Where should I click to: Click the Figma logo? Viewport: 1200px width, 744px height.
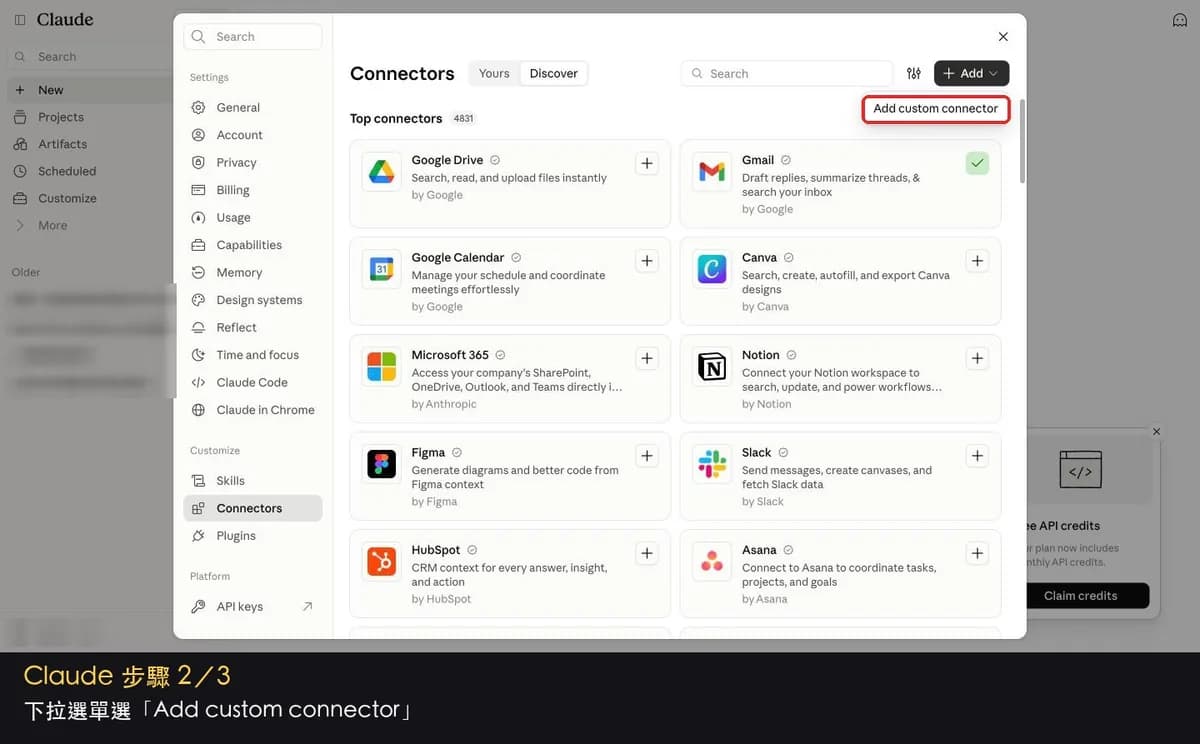pos(381,464)
